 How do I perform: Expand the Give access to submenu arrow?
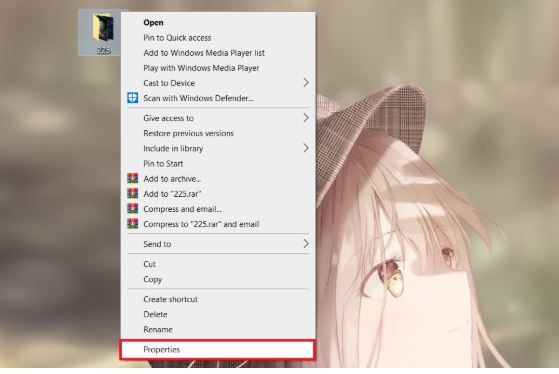306,118
